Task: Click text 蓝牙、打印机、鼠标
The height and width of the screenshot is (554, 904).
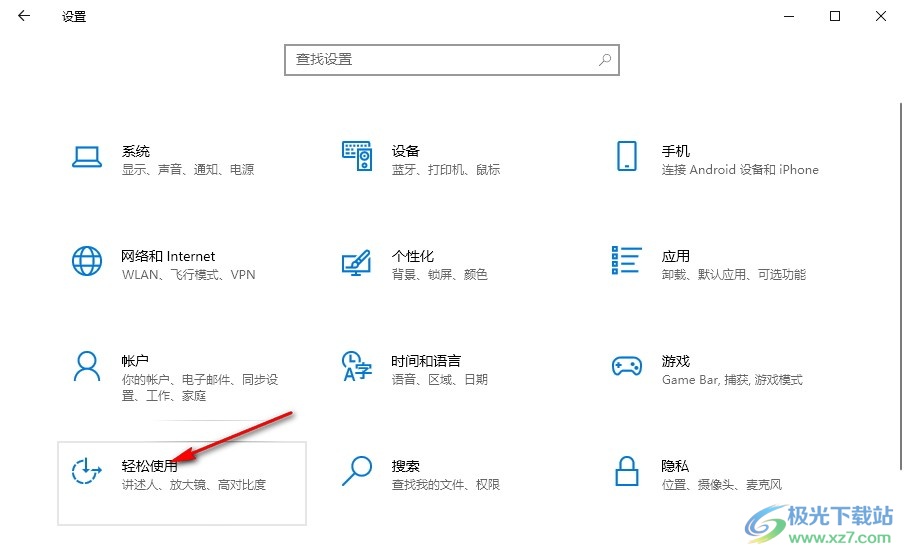Action: [446, 169]
